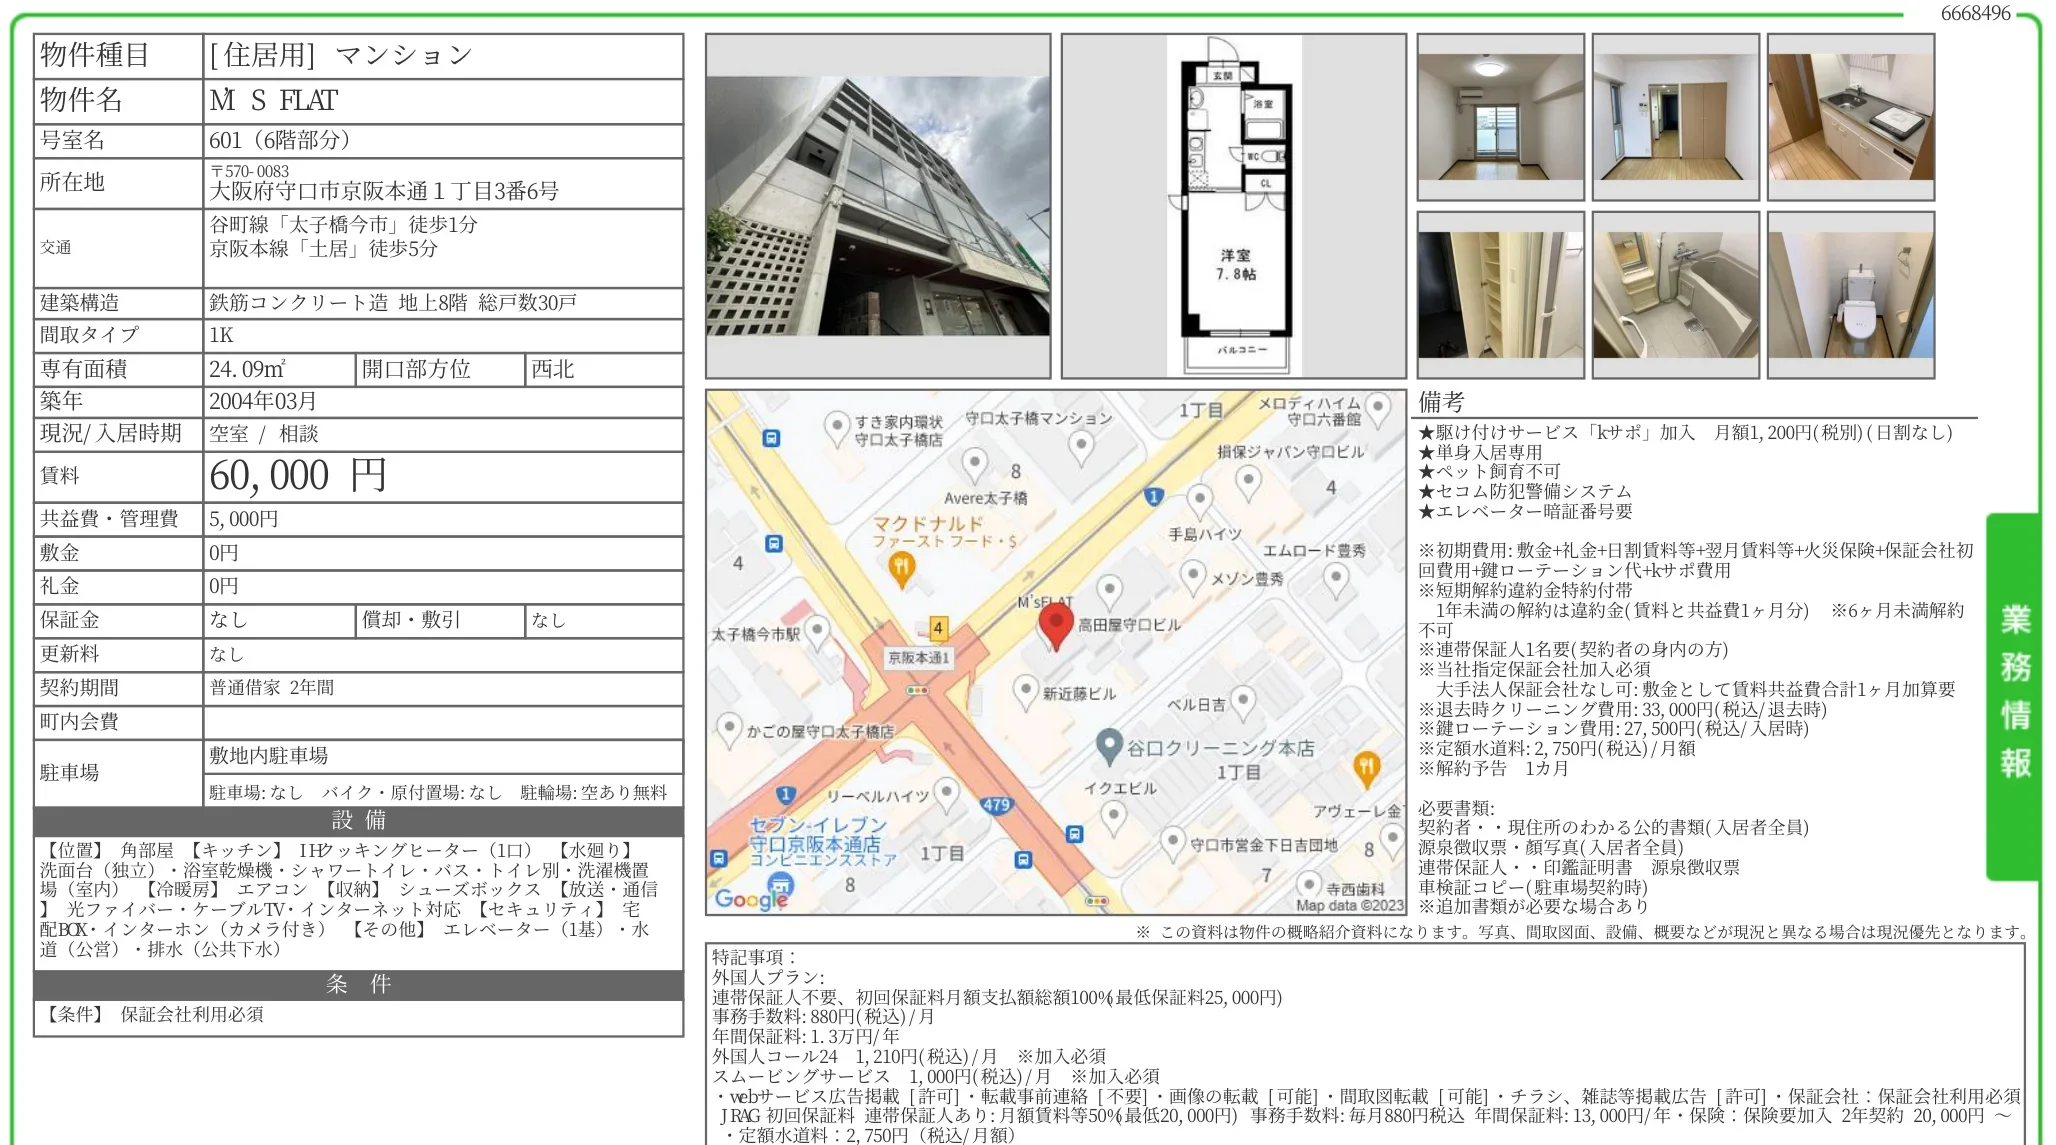Click the opening direction value 西北

(552, 369)
